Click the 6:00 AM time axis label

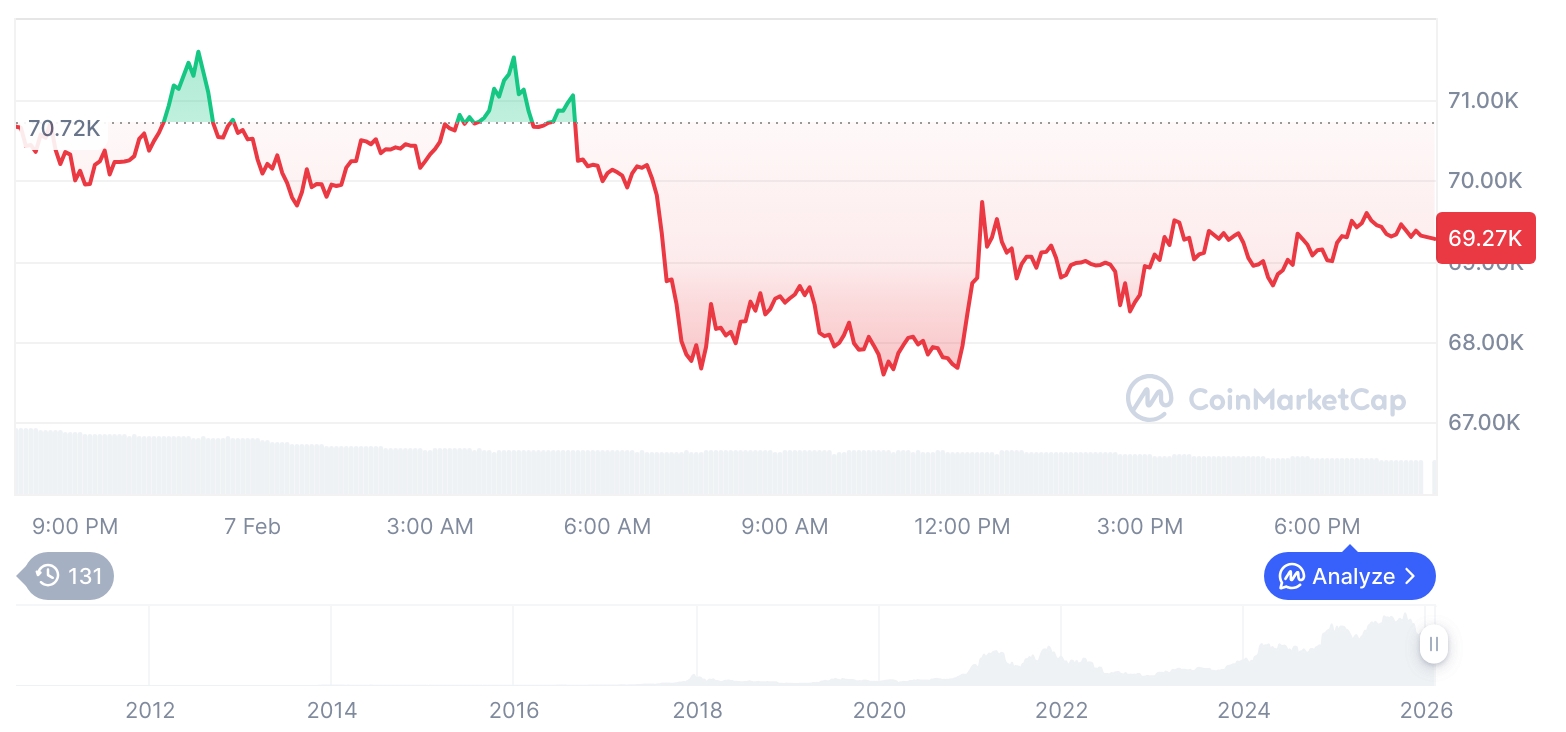pyautogui.click(x=607, y=526)
